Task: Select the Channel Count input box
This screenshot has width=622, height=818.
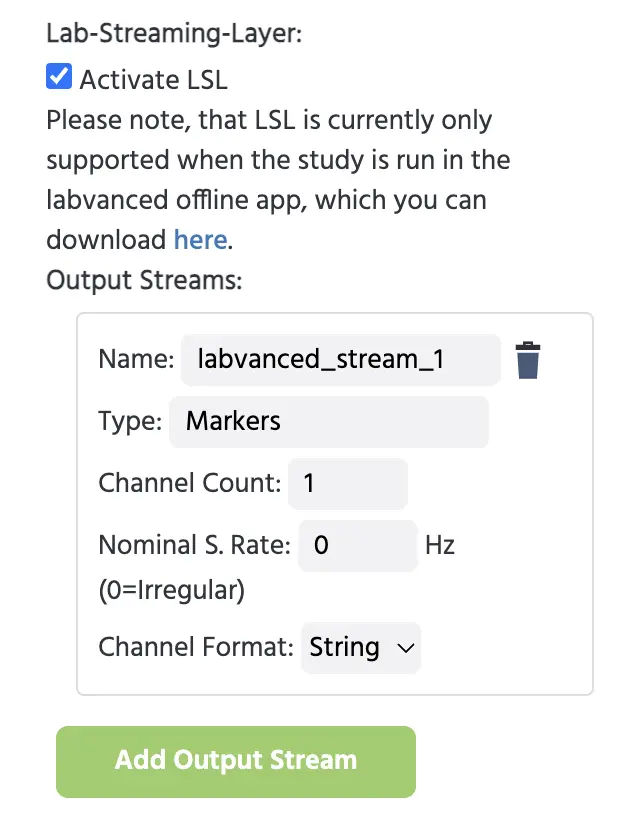Action: (x=348, y=483)
